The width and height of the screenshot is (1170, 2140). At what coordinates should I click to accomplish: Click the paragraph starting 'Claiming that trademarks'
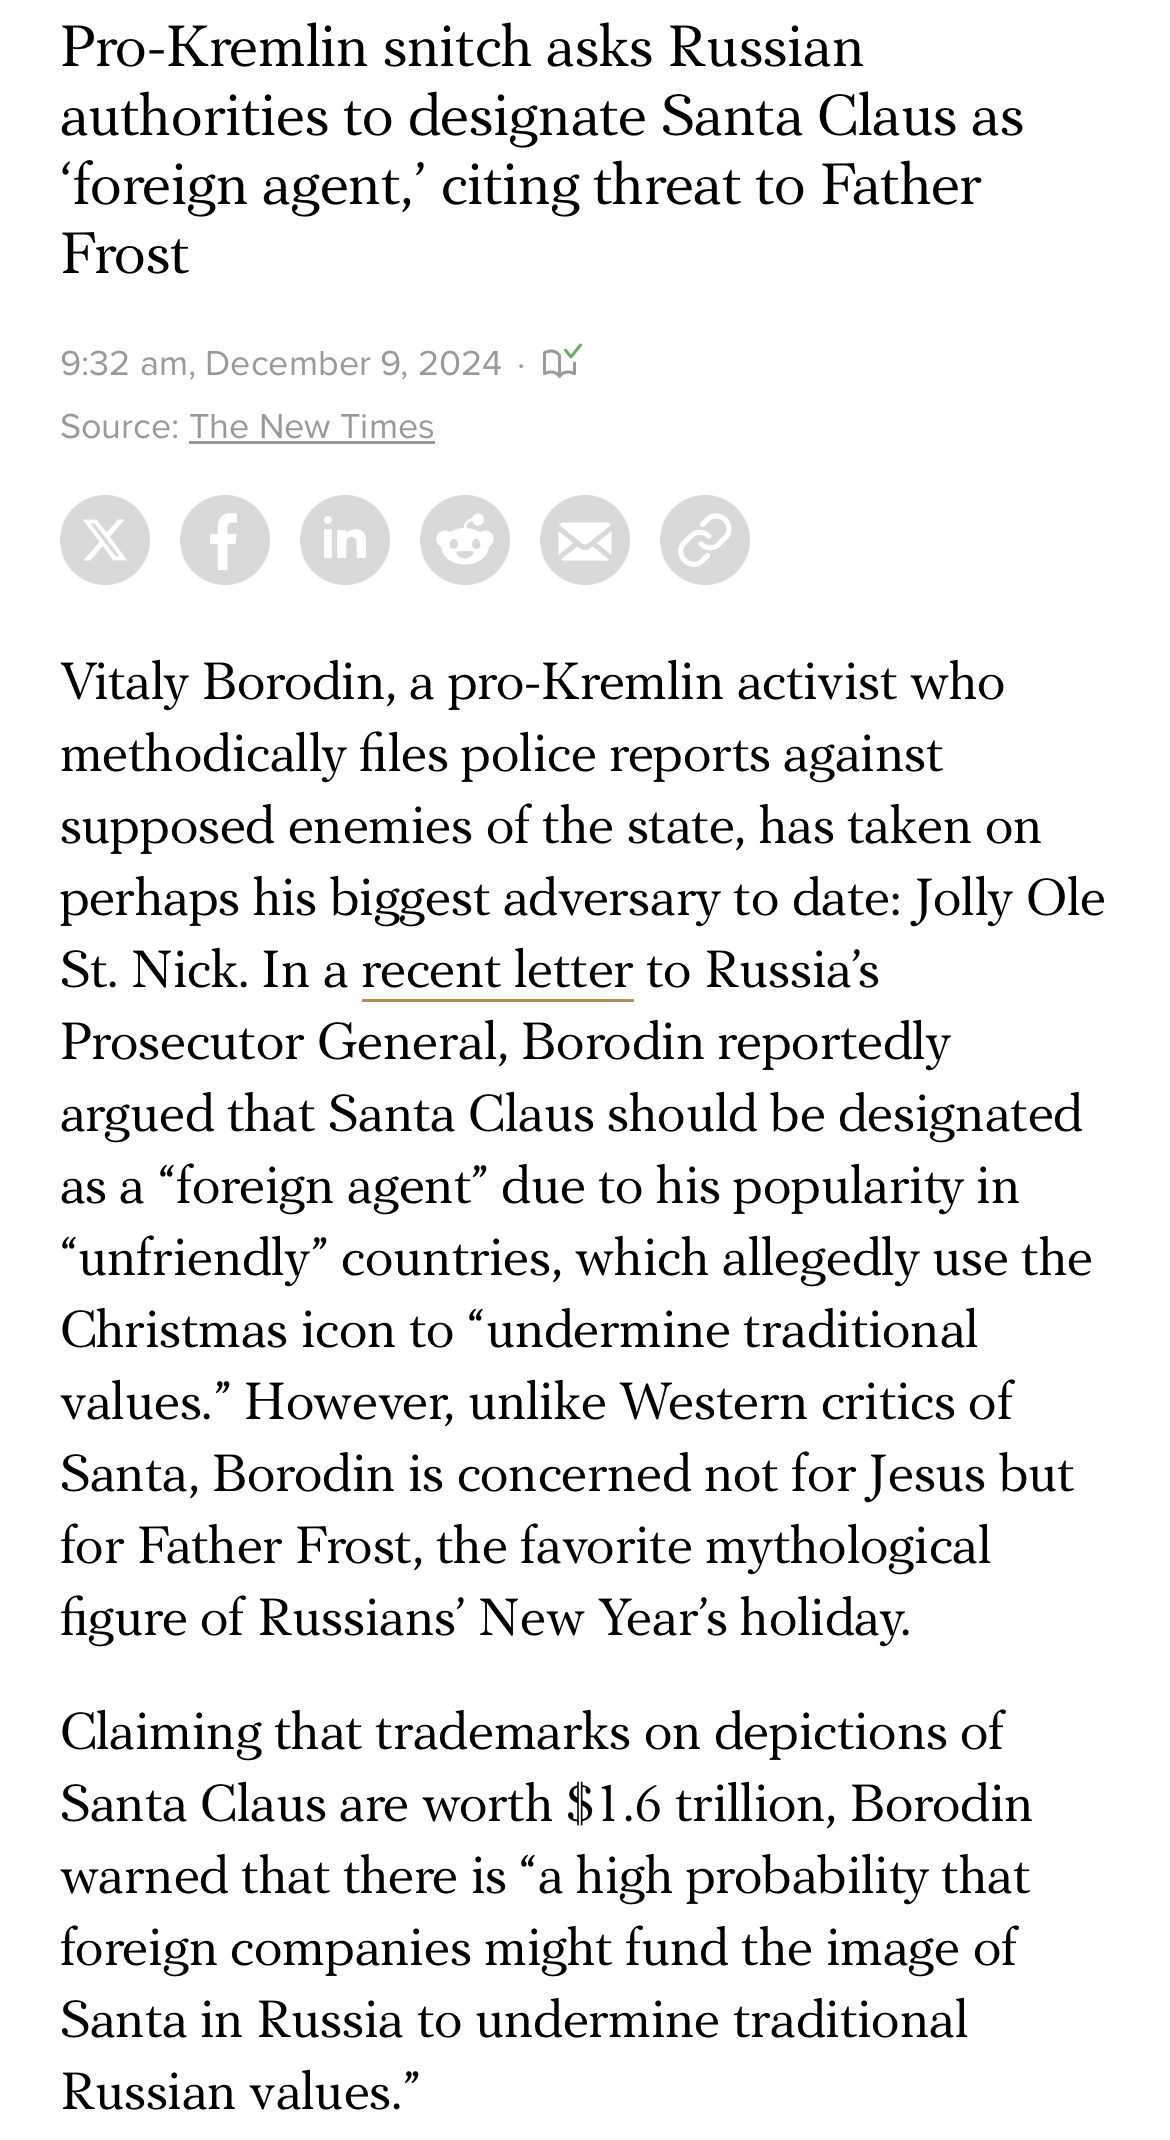click(x=546, y=1912)
